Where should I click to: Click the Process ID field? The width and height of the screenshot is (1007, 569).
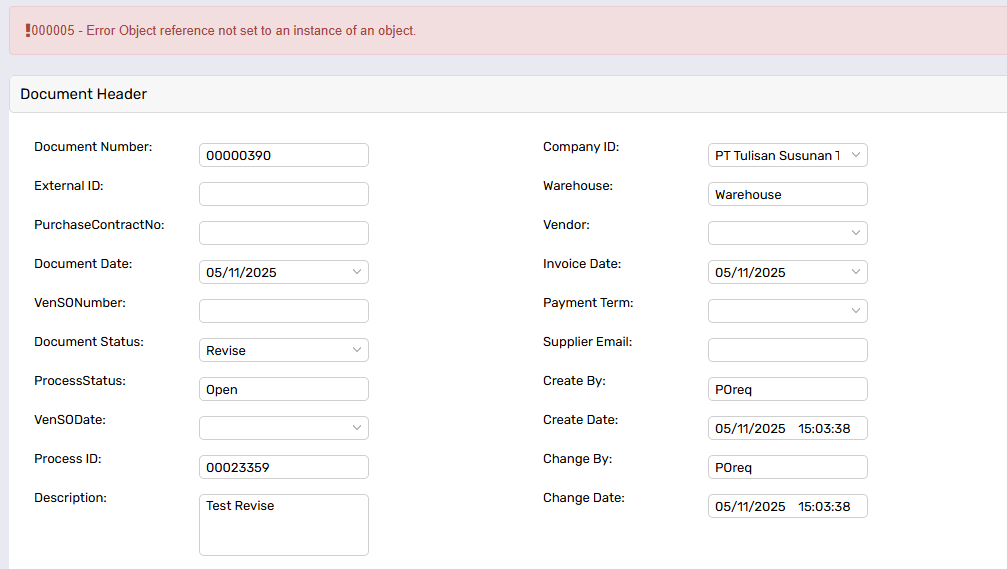click(x=284, y=467)
